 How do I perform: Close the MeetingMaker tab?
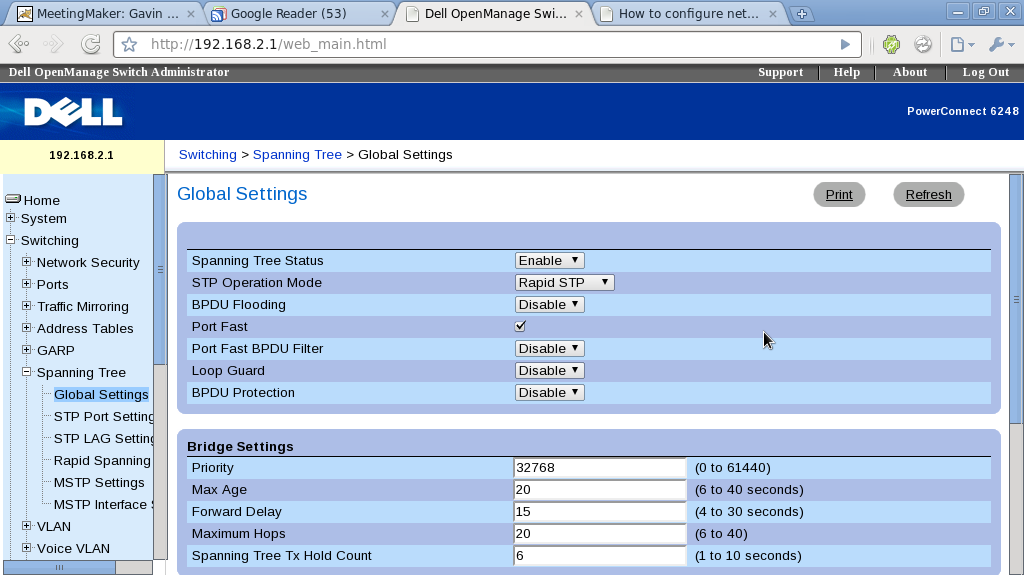(x=190, y=14)
